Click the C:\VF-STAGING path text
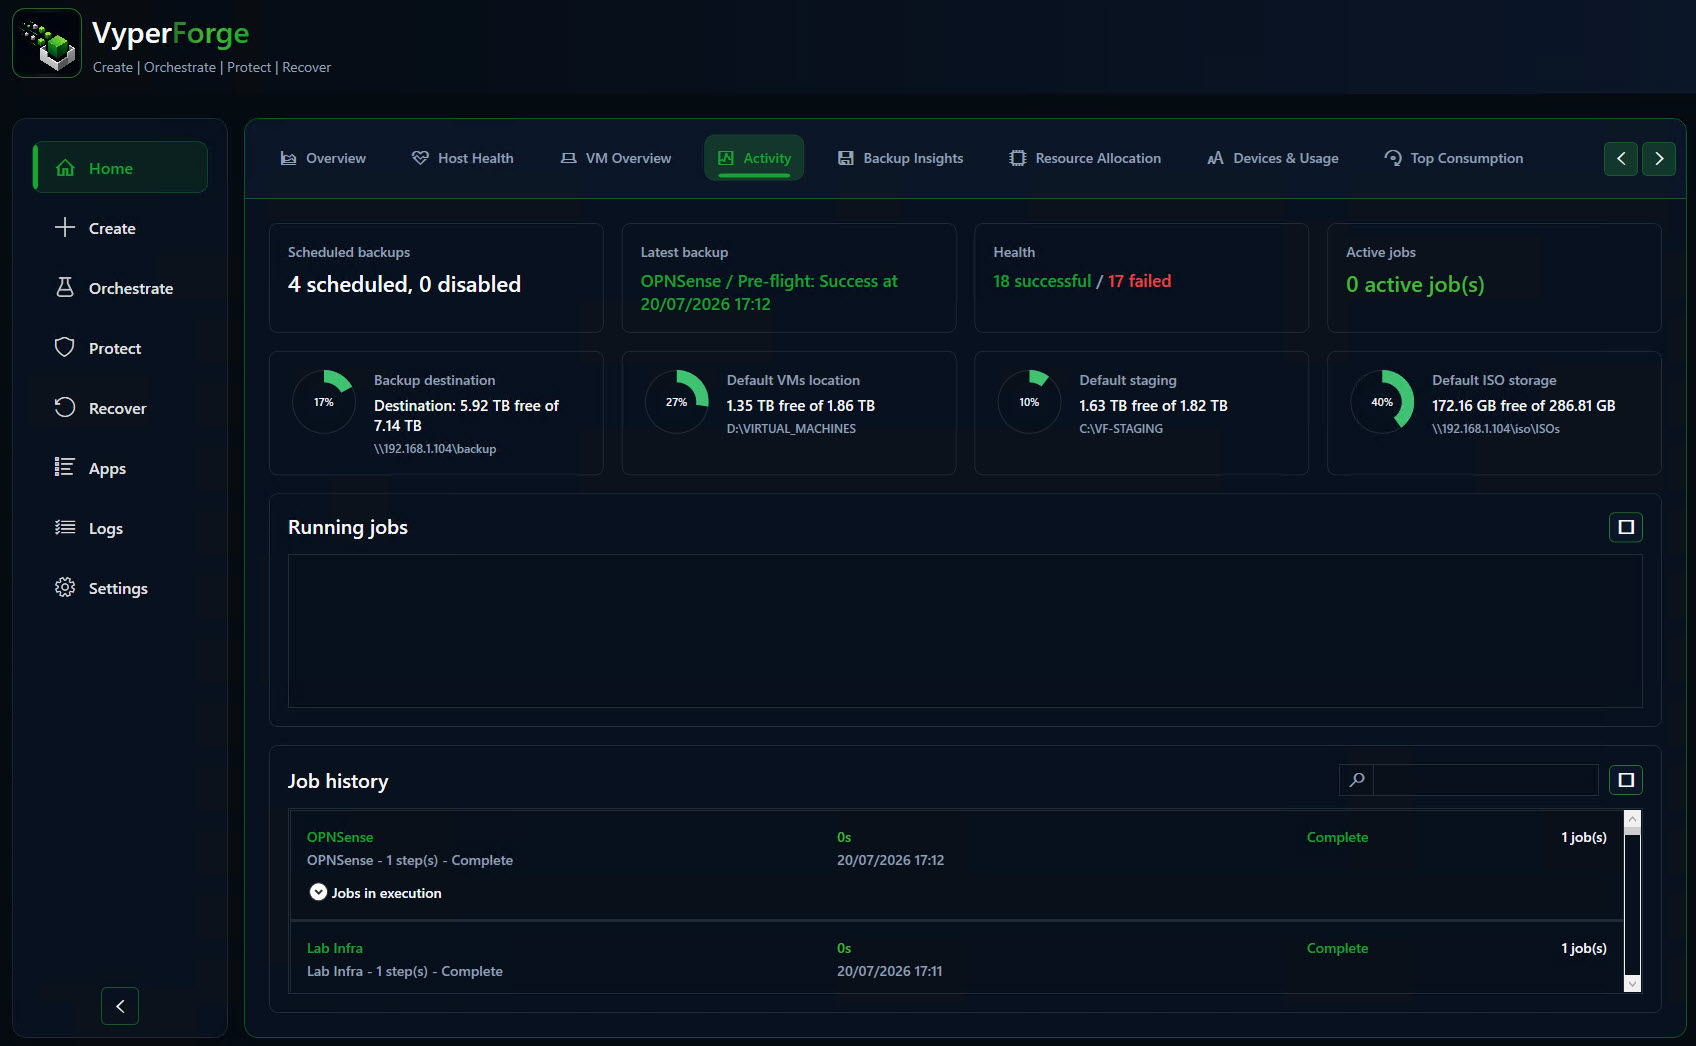This screenshot has width=1696, height=1046. [1121, 429]
